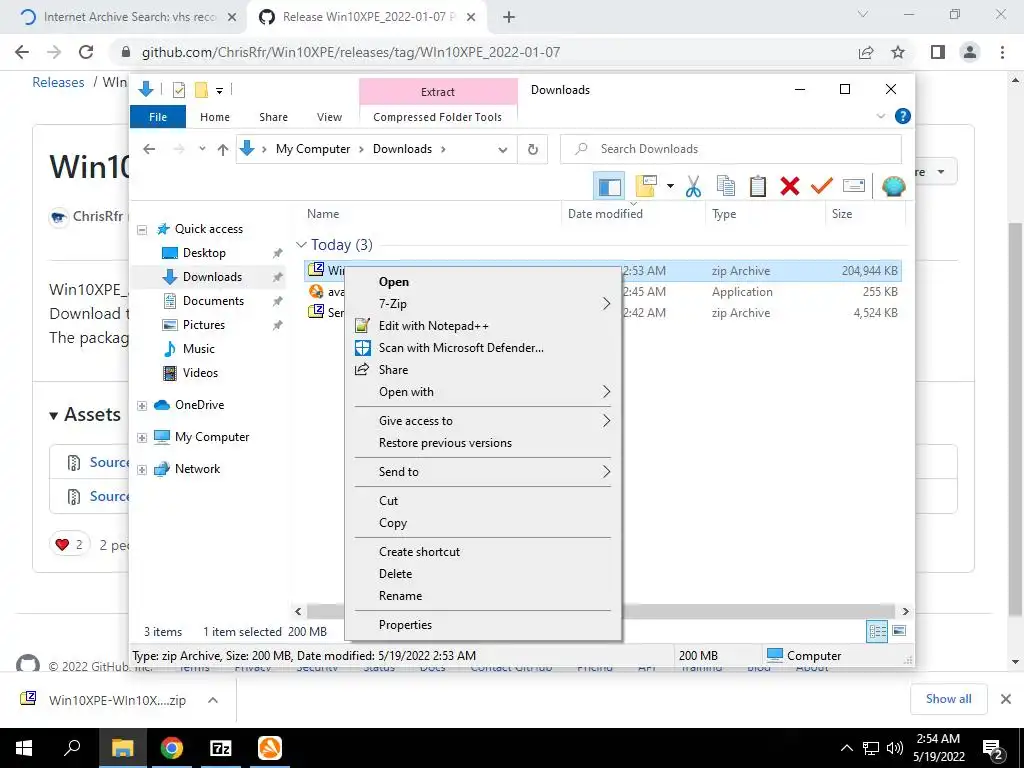Select Documents in Quick access
This screenshot has height=768, width=1024.
click(x=213, y=301)
